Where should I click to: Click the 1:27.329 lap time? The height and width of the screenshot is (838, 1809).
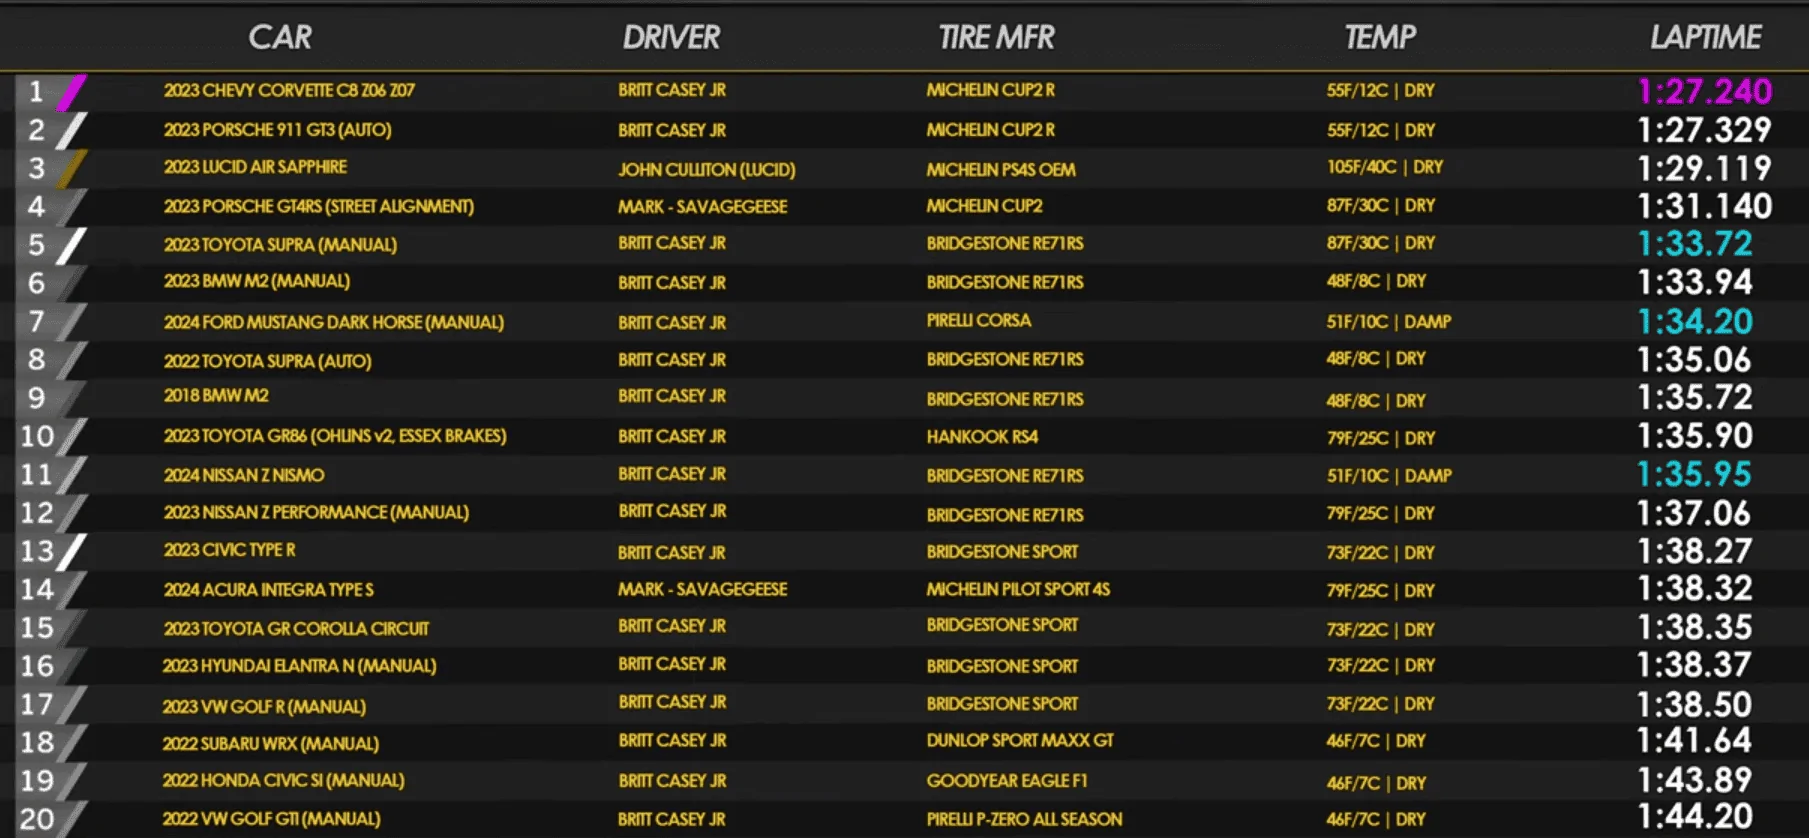point(1705,130)
